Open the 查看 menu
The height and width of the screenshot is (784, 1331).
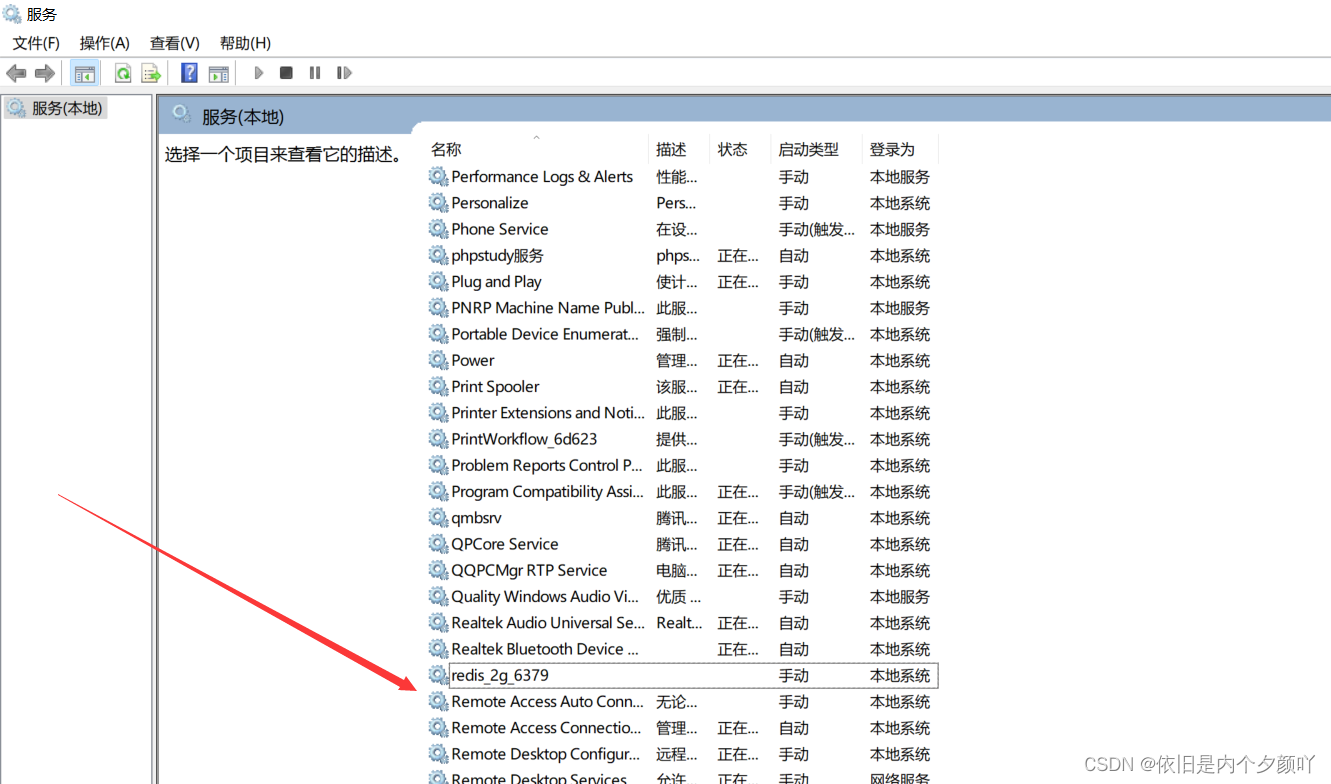174,43
